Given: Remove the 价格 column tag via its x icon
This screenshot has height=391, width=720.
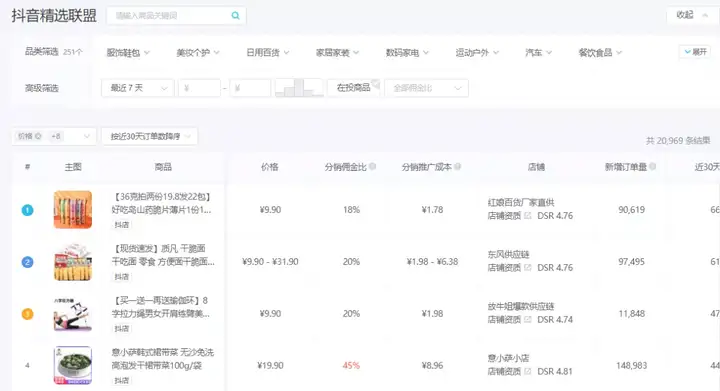Looking at the screenshot, I should point(38,136).
